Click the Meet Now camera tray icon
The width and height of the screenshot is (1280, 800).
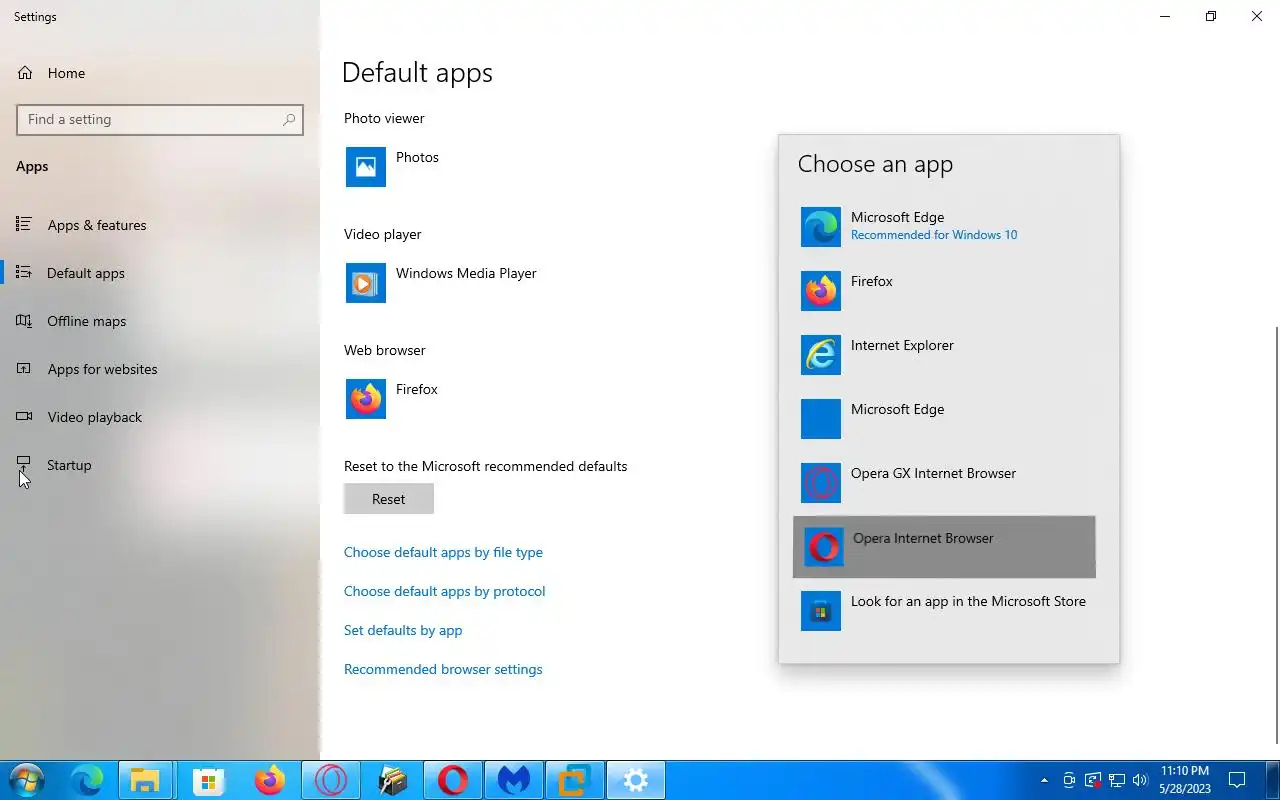tap(1069, 780)
